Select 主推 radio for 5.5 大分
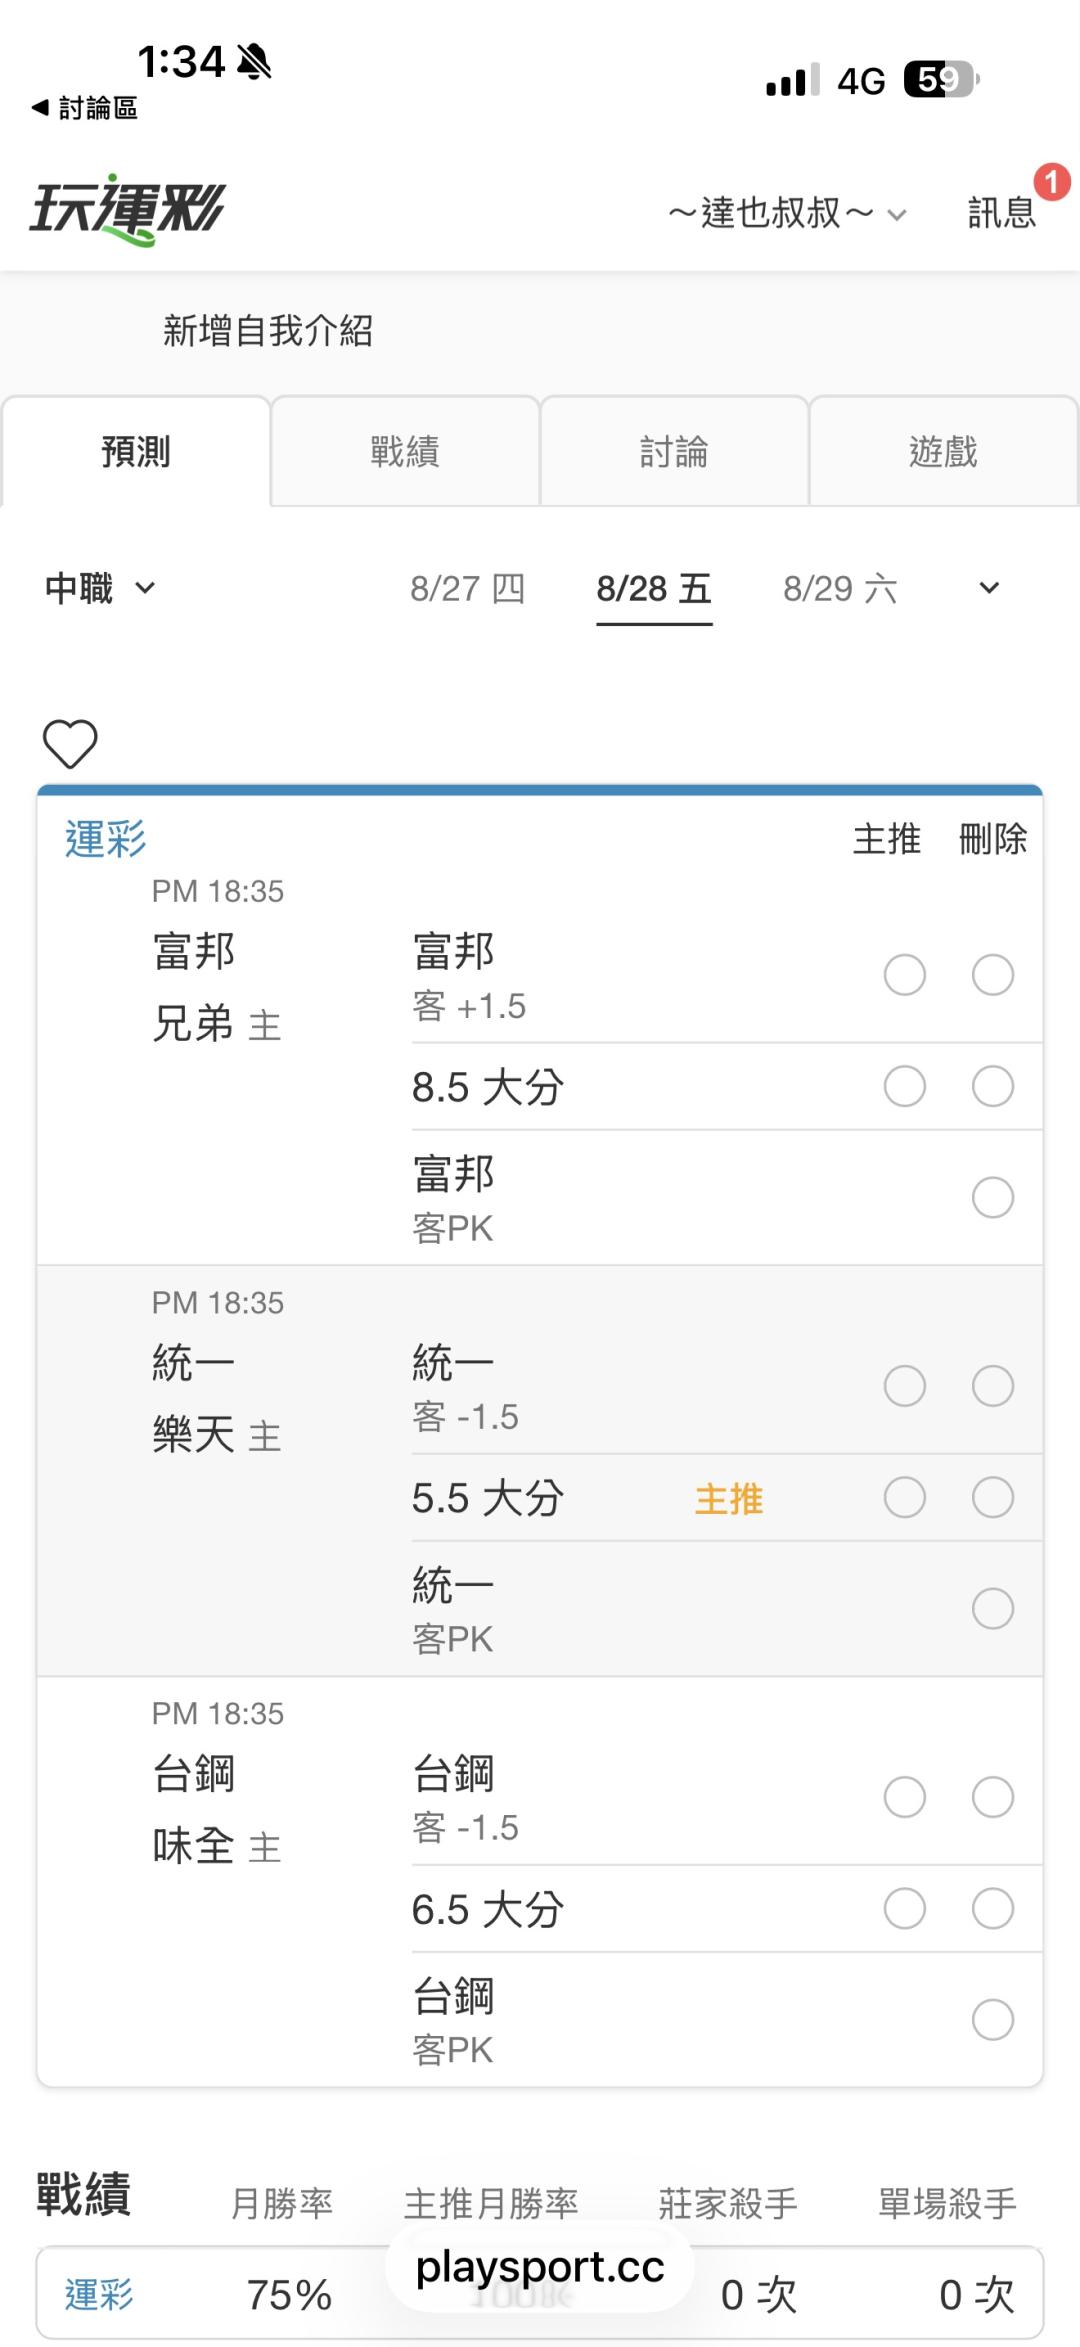Viewport: 1080px width, 2347px height. click(905, 1497)
